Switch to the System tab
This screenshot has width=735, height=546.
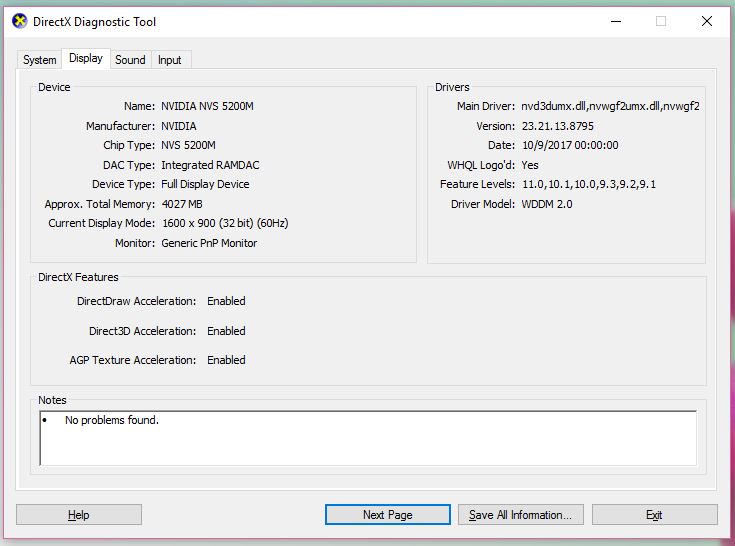click(x=40, y=60)
